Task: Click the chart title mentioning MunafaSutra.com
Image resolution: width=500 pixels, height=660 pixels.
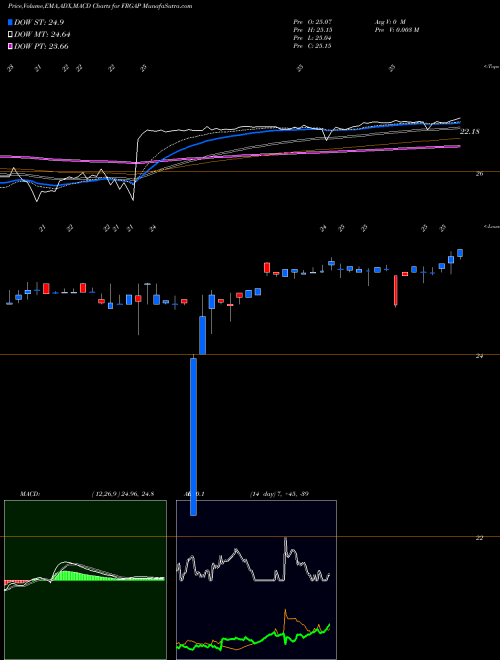Action: [x=100, y=6]
